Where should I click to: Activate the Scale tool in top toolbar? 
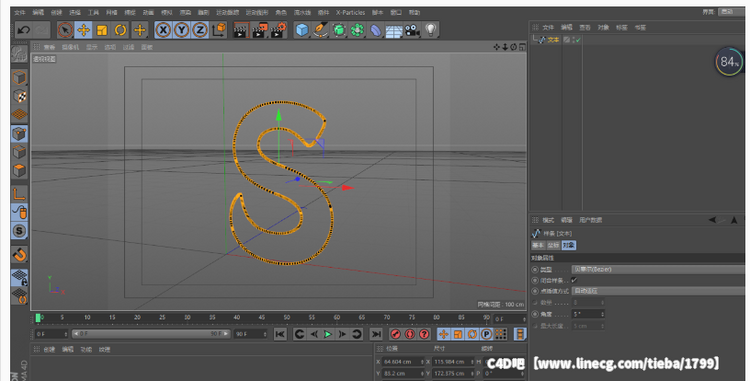pos(102,30)
